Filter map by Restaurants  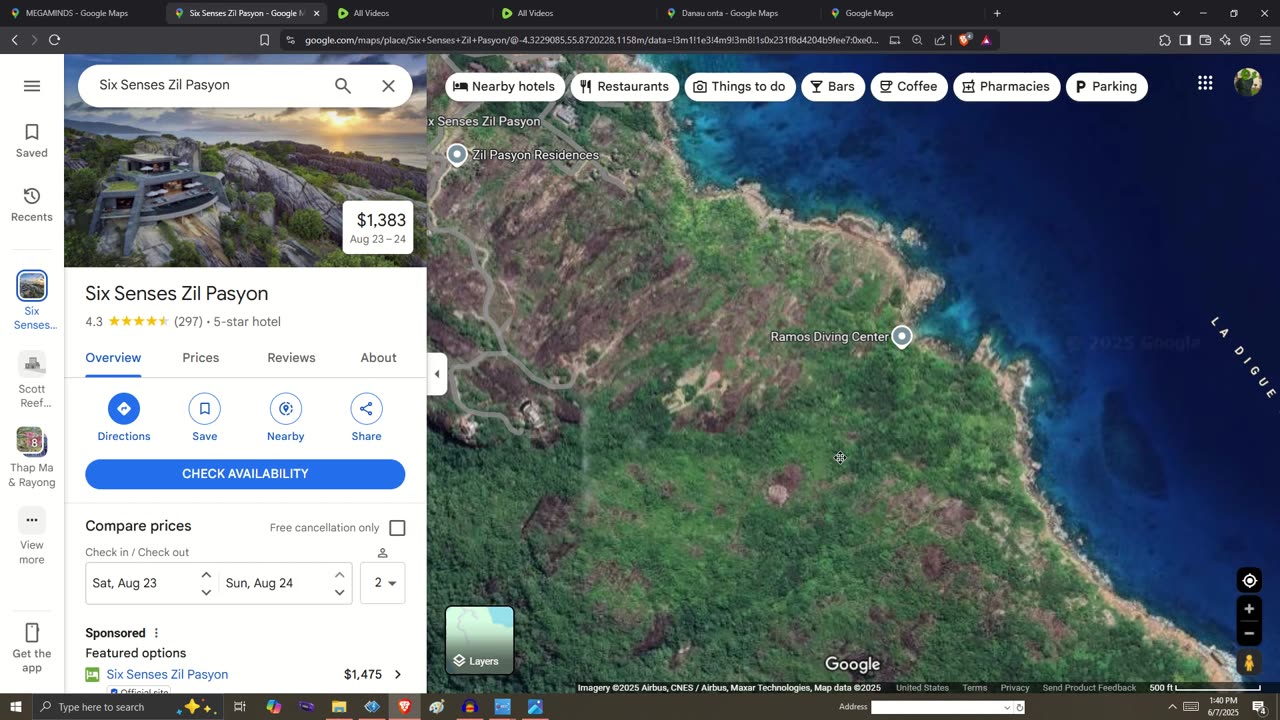click(624, 87)
